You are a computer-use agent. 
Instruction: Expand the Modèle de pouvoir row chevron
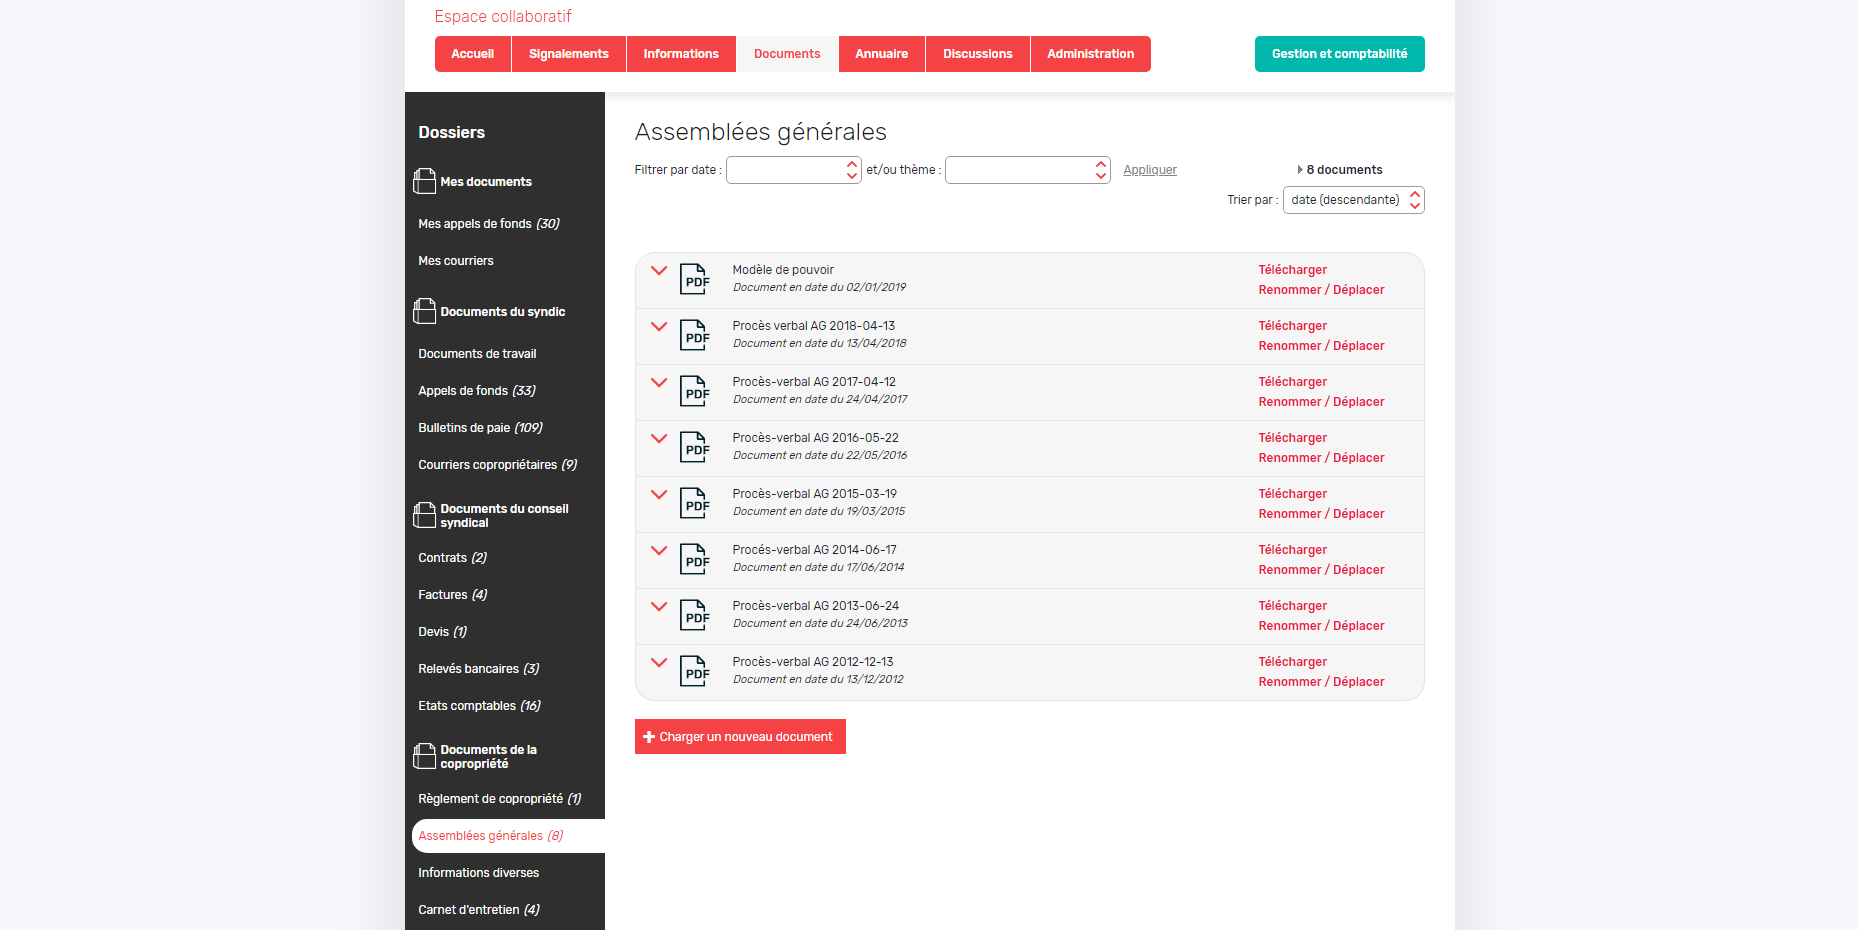coord(659,270)
